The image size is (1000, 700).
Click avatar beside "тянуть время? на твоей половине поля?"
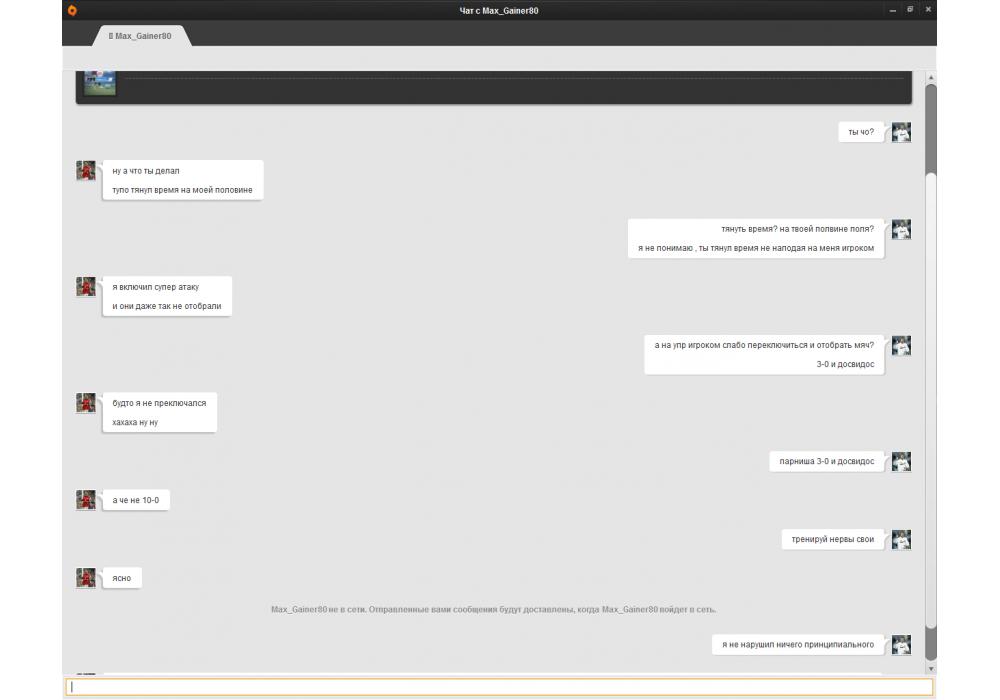pos(901,229)
